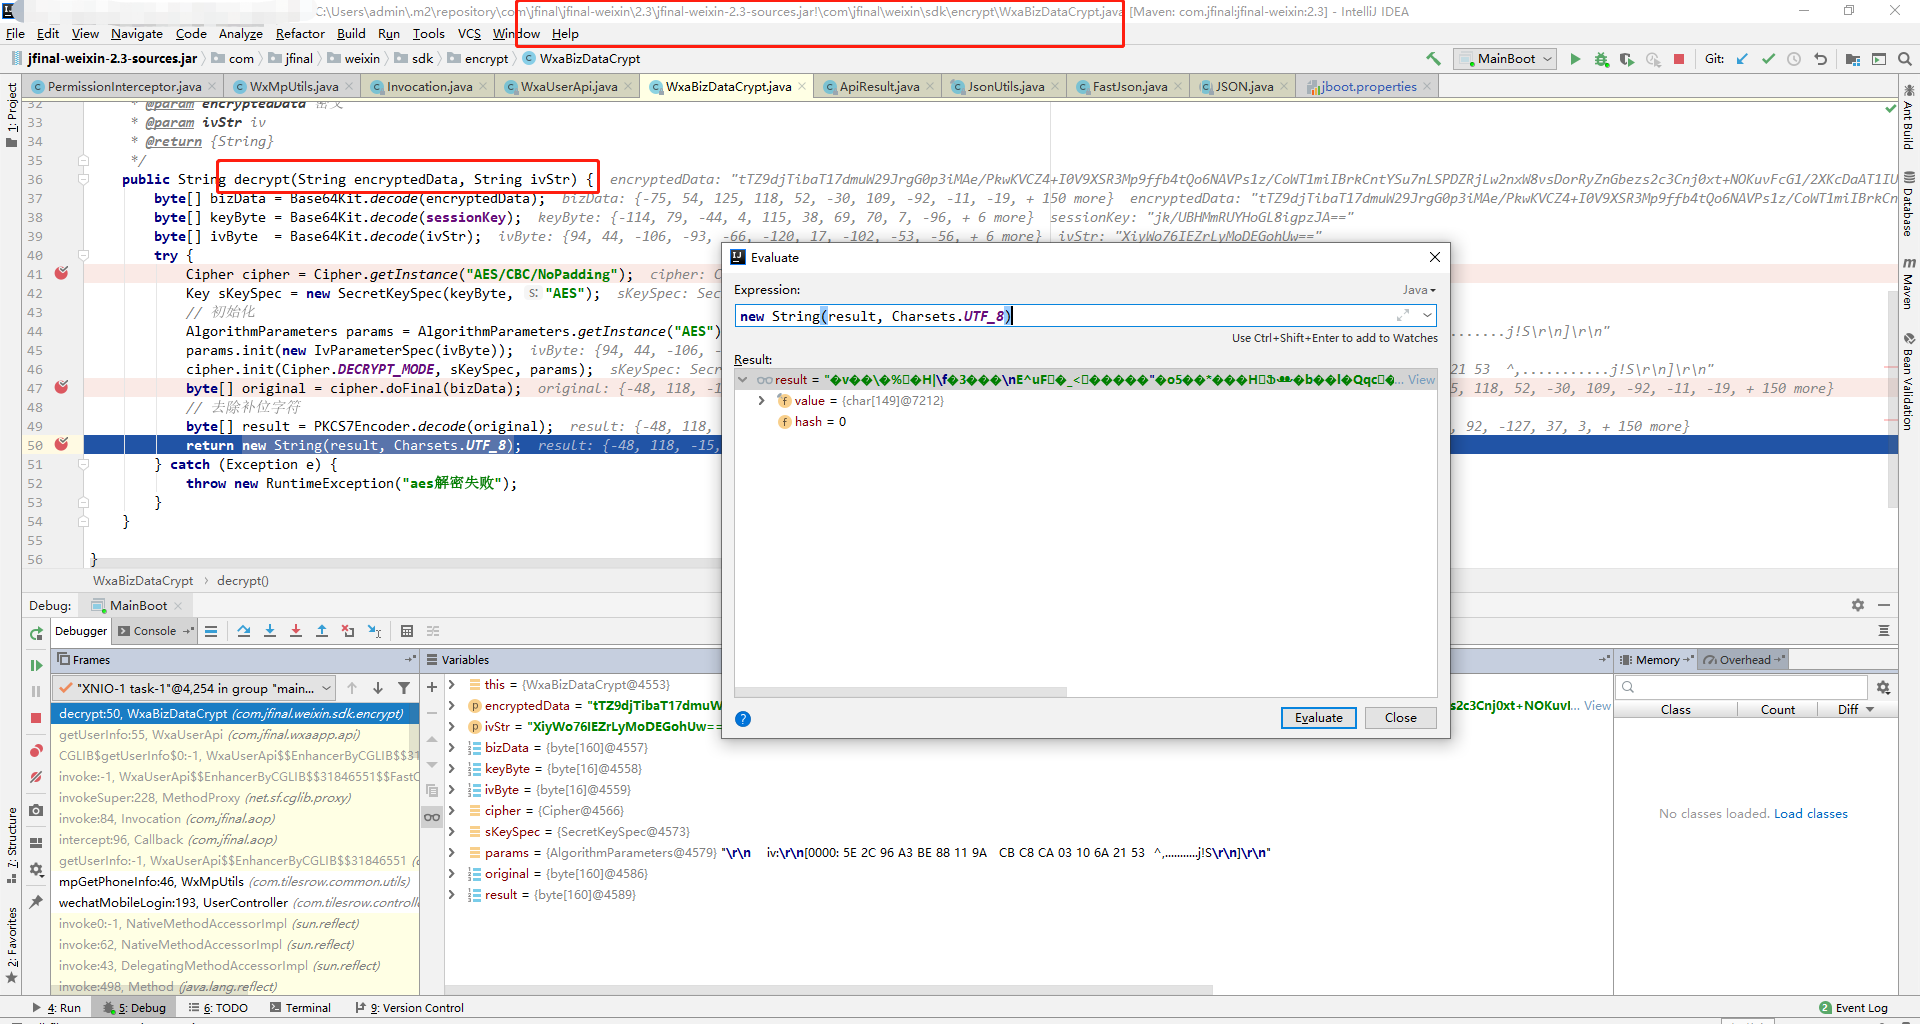1920x1024 pixels.
Task: Click the Build Project hammer icon
Action: (1433, 59)
